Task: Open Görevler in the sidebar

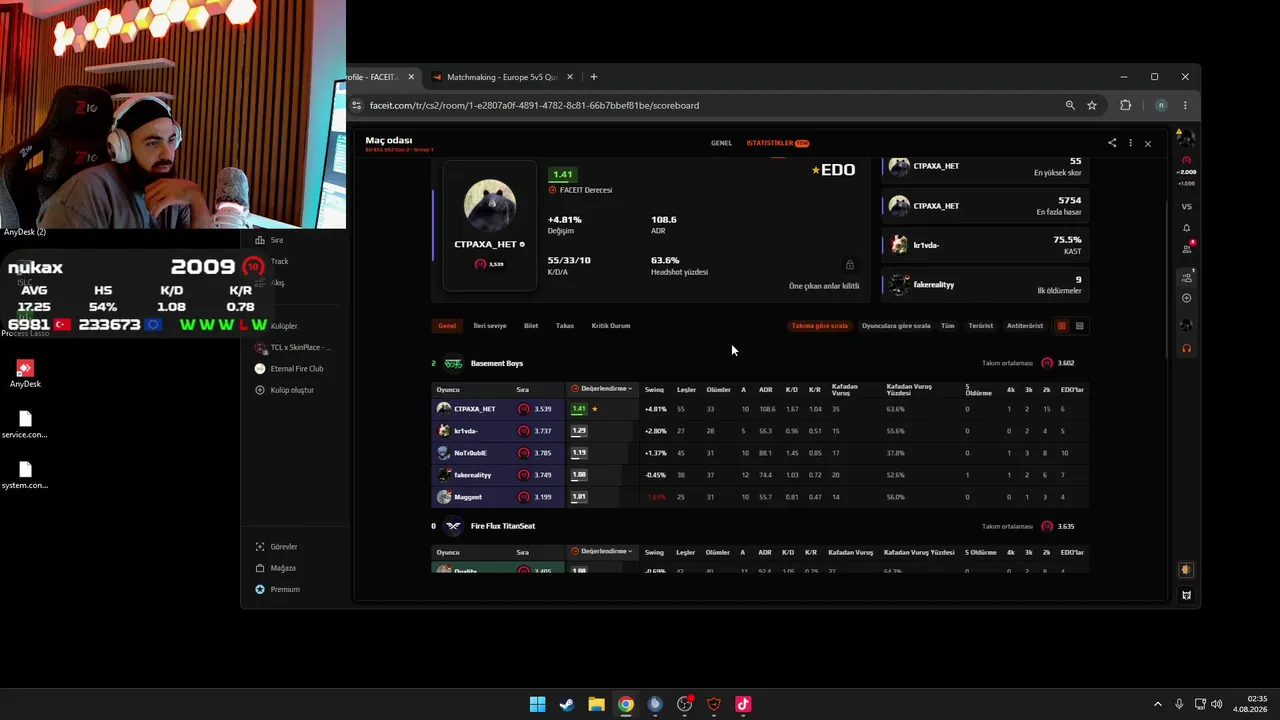Action: tap(277, 547)
